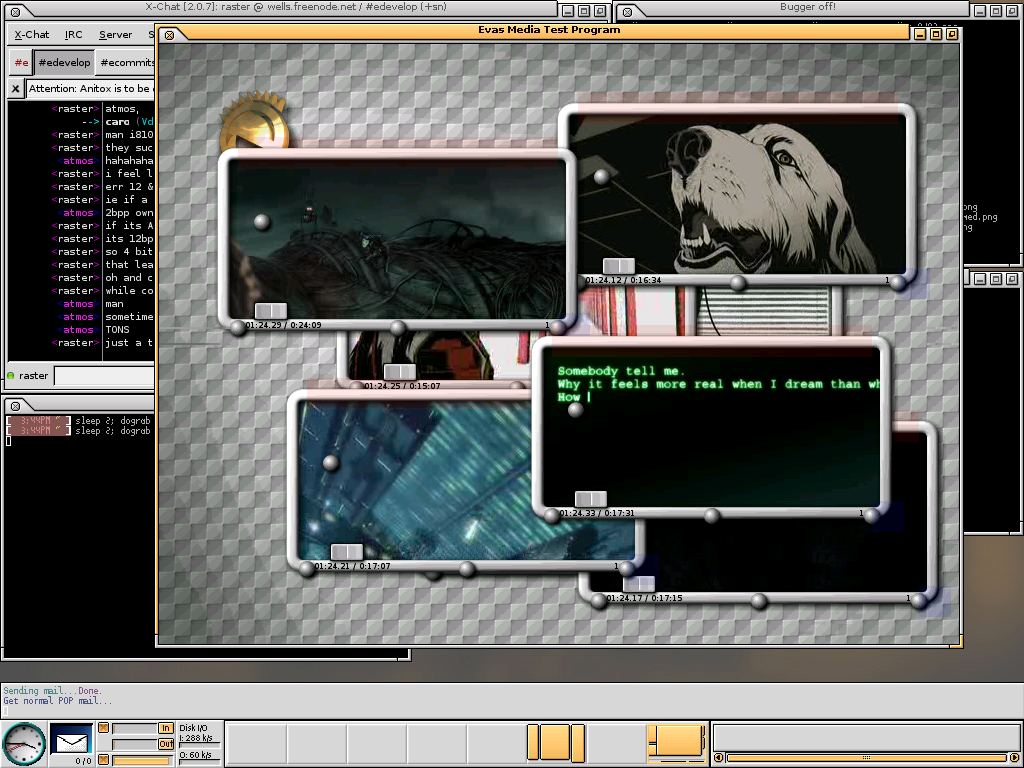Viewport: 1024px width, 768px height.
Task: Click the chat message input field next to raster
Action: [x=105, y=376]
